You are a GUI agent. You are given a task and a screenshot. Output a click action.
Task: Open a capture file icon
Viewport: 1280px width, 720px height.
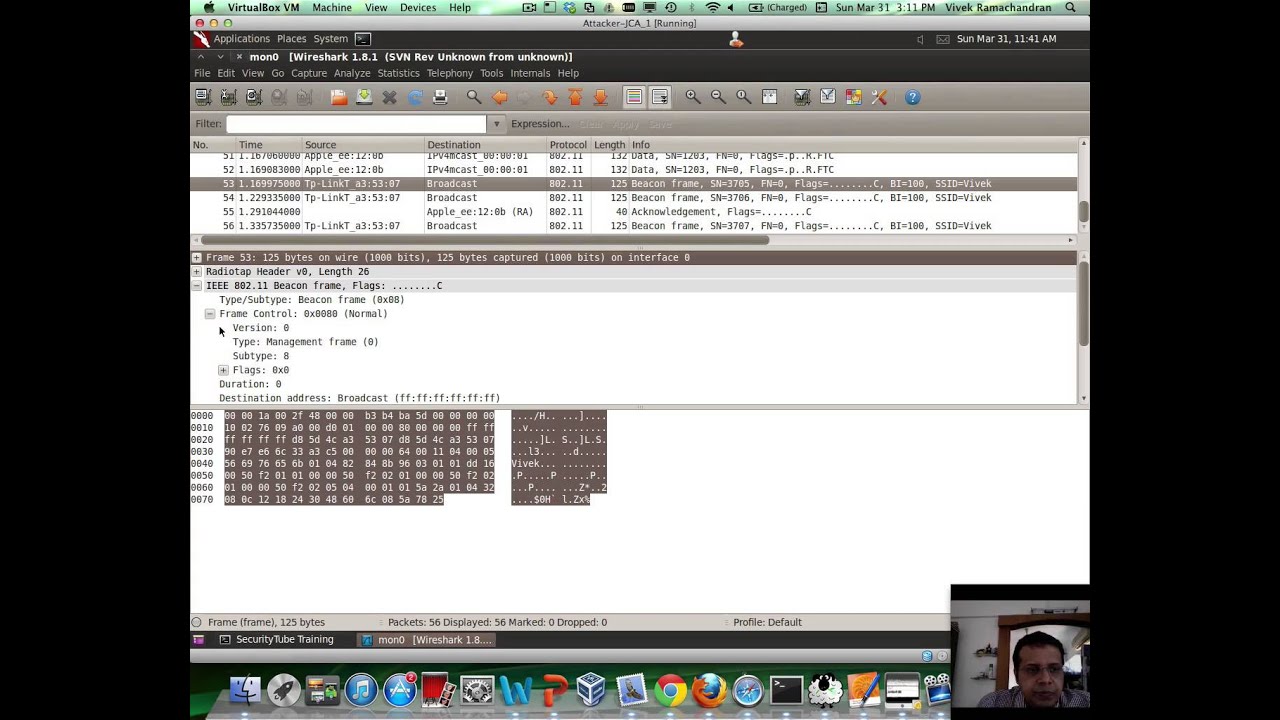(338, 97)
